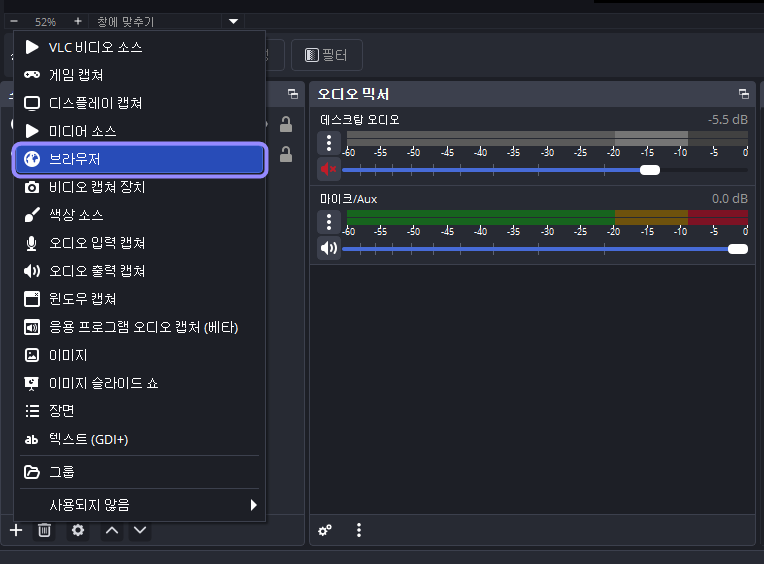Open 데스크탑 오디오 options menu
Viewport: 764px width, 564px height.
pyautogui.click(x=329, y=143)
